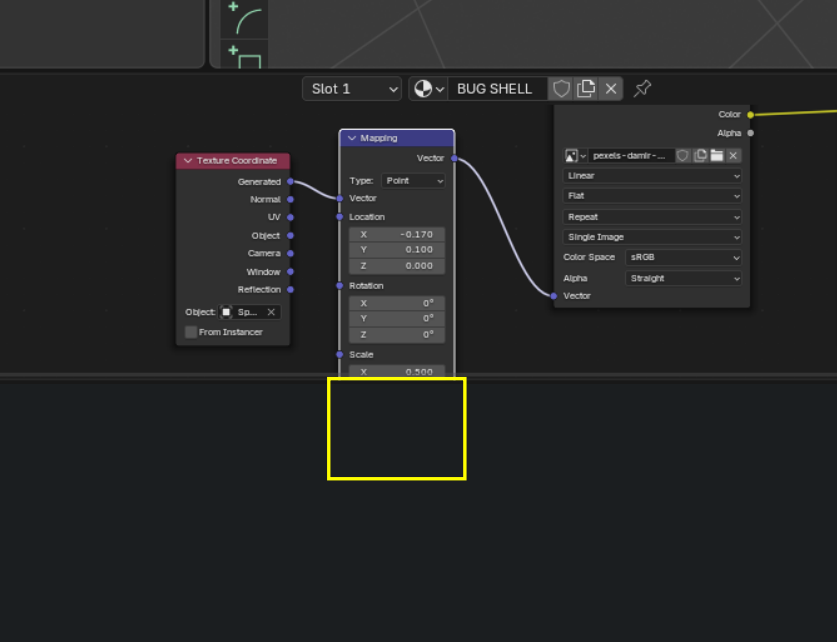The width and height of the screenshot is (837, 642).
Task: Click Location Z value 0.000
Action: coord(397,266)
